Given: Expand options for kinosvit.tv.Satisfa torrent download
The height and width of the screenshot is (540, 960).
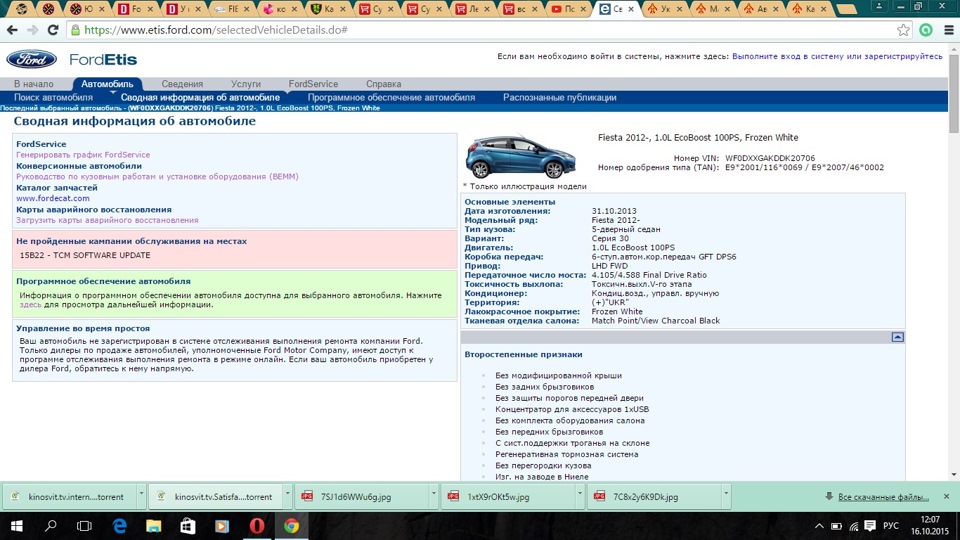Looking at the screenshot, I should (x=287, y=497).
